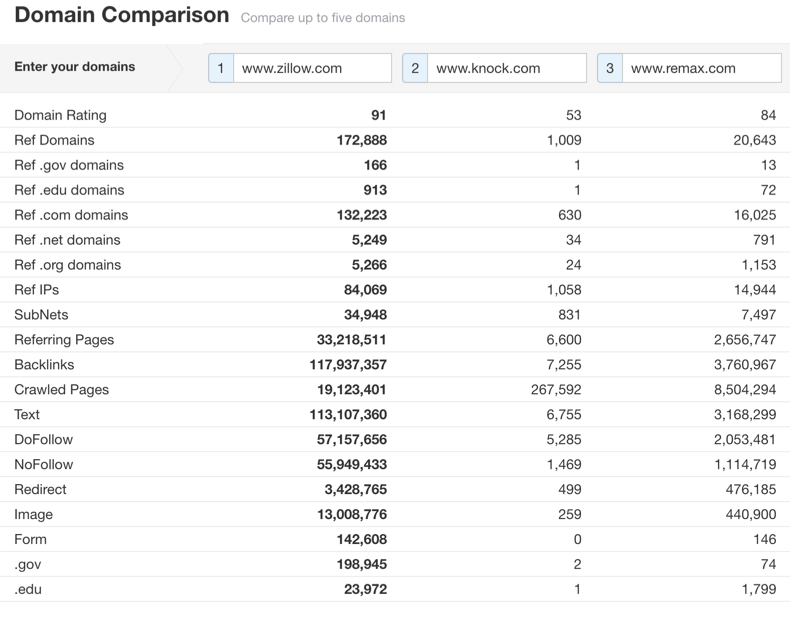Click the Referring Pages row label

64,340
